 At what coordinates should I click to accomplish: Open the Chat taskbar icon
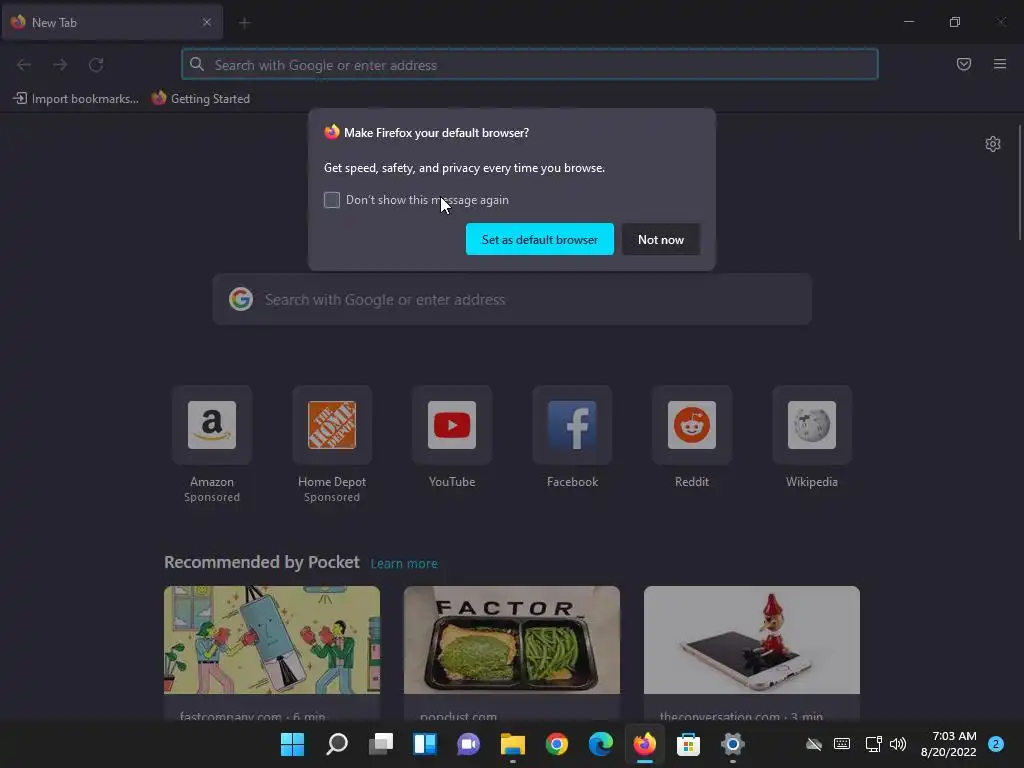[x=468, y=744]
